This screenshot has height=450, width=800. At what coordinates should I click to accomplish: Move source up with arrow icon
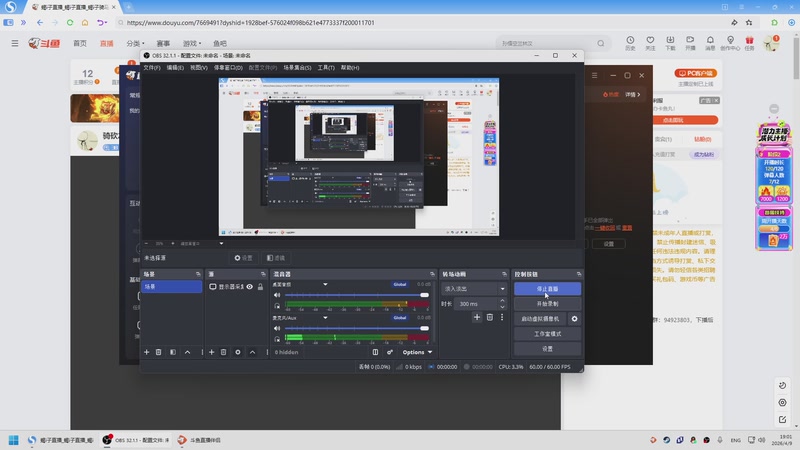[x=253, y=352]
